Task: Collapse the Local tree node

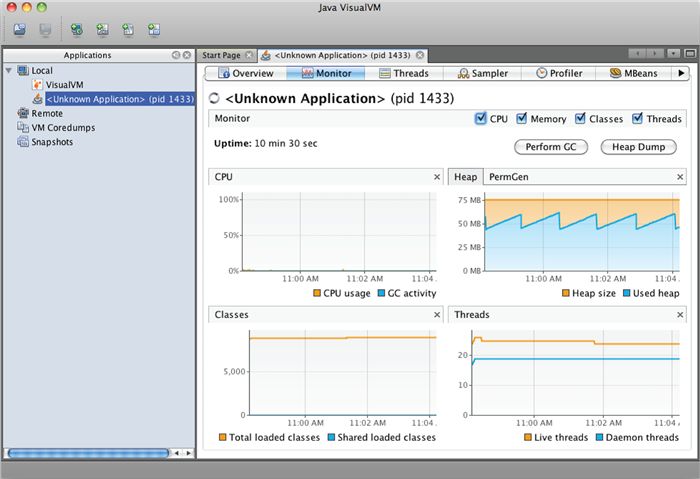Action: coord(9,71)
